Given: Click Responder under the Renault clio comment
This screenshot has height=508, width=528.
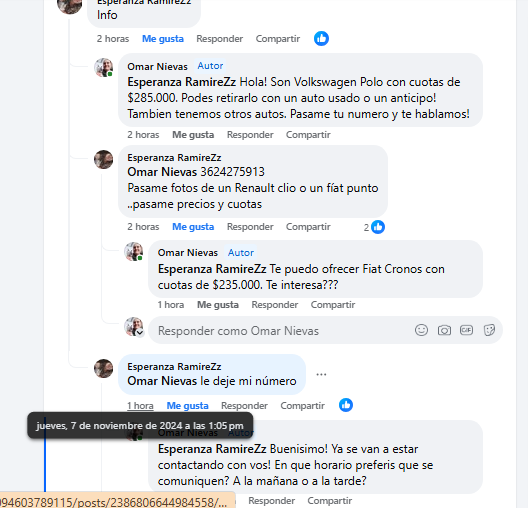Looking at the screenshot, I should (x=250, y=227).
